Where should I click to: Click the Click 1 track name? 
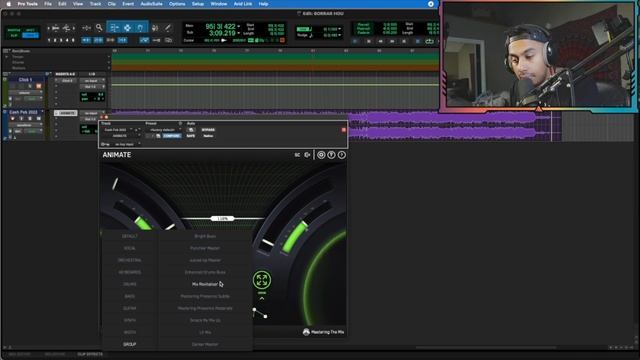click(25, 80)
